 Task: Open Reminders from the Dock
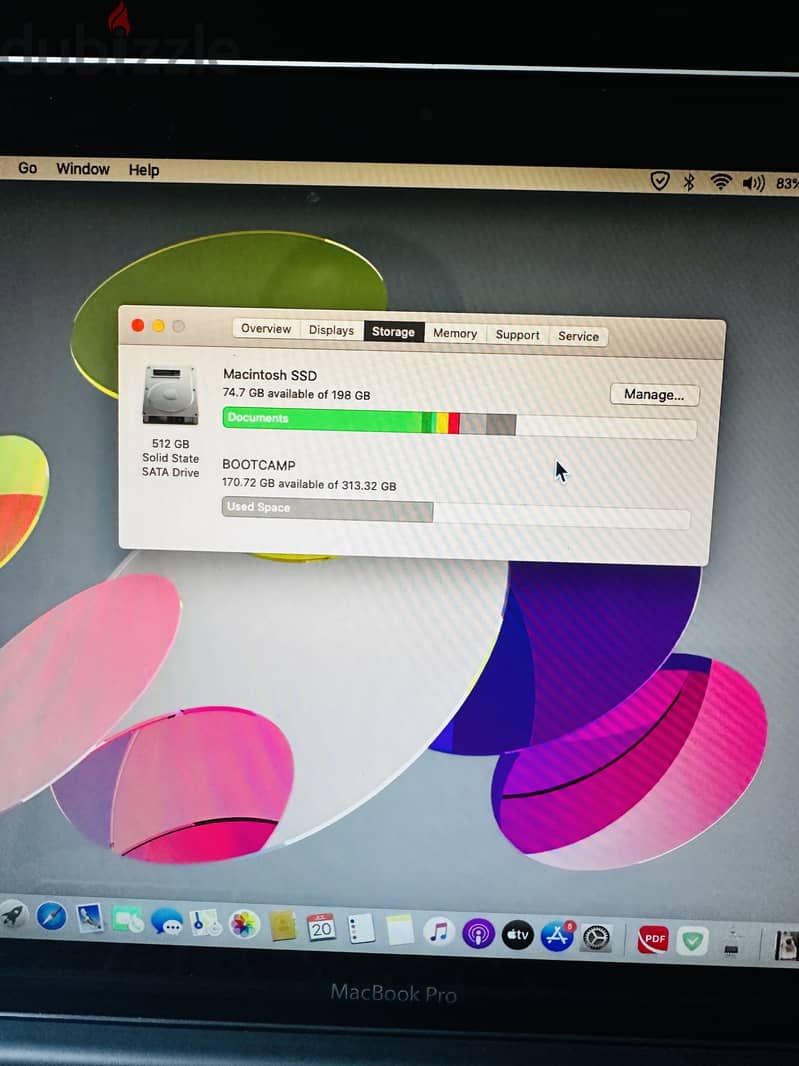tap(361, 929)
